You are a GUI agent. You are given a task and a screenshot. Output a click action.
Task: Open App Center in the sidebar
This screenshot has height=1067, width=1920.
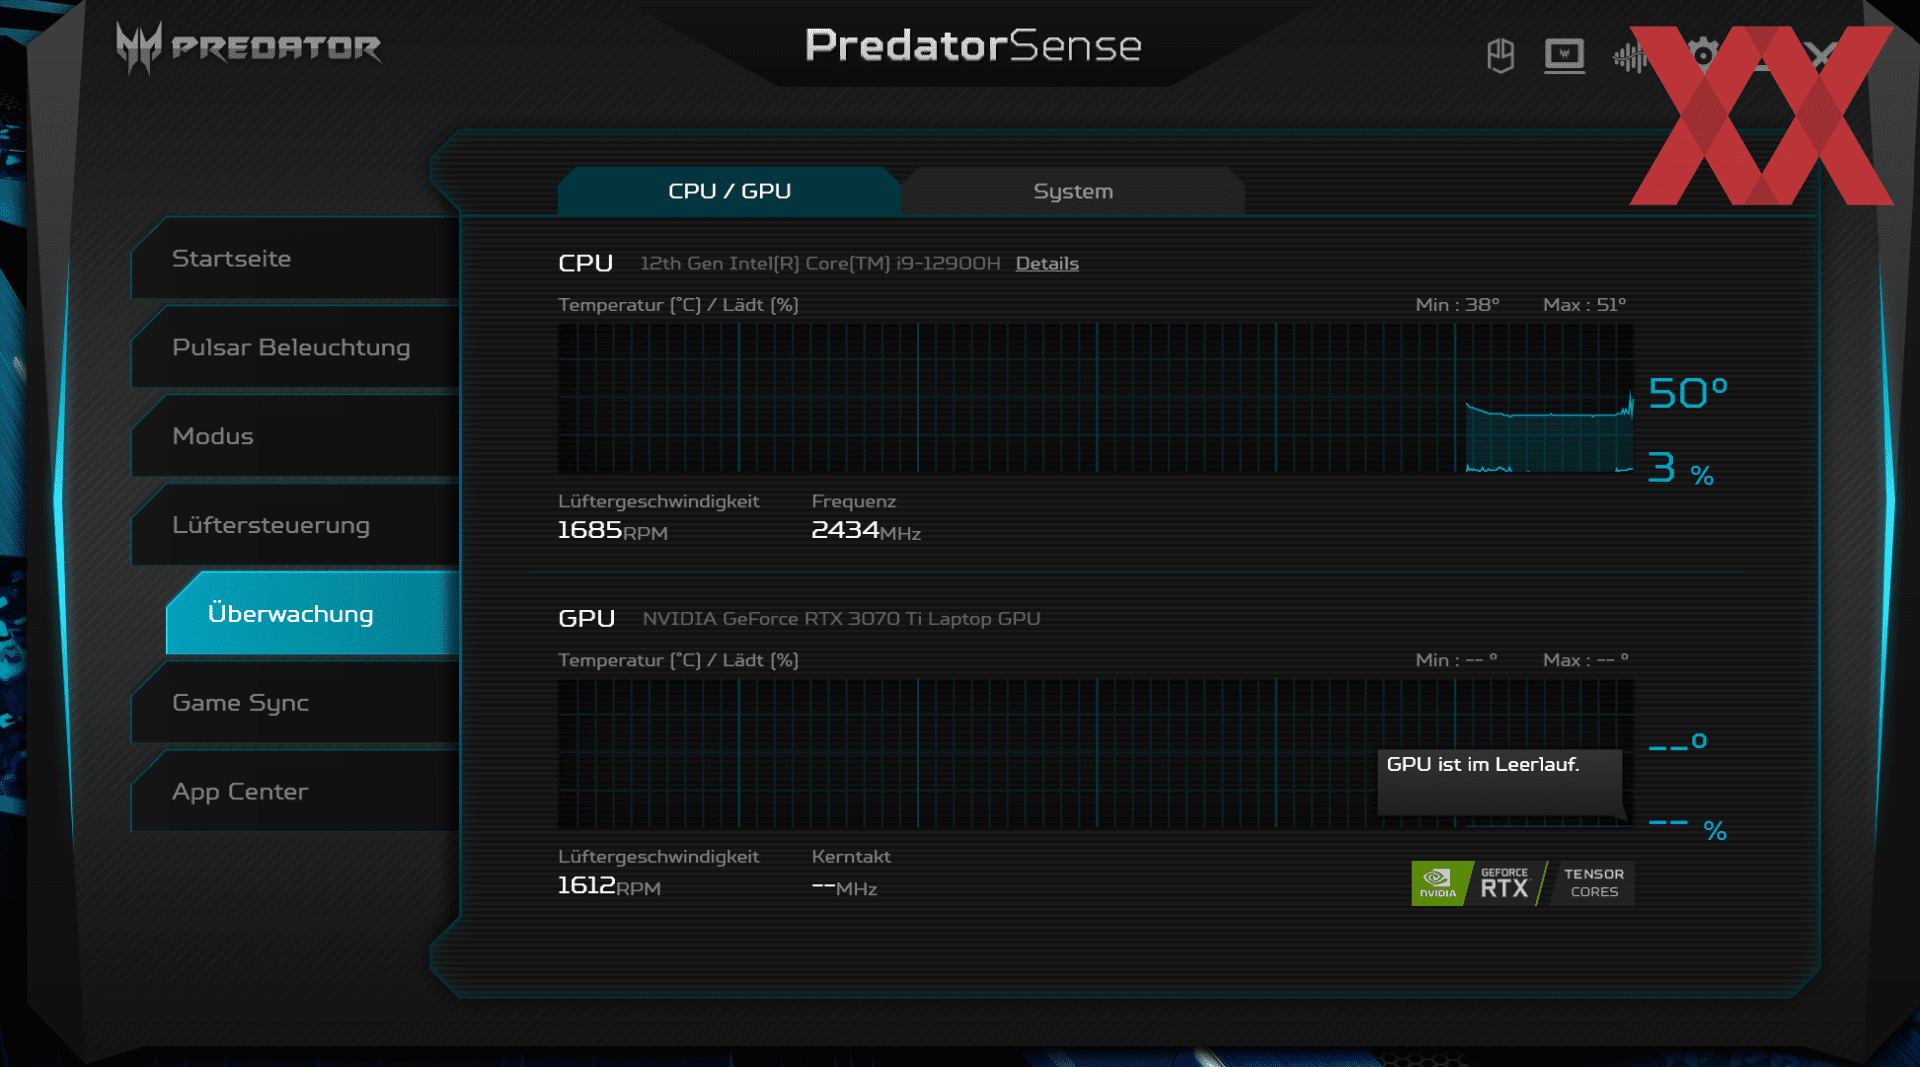[295, 791]
